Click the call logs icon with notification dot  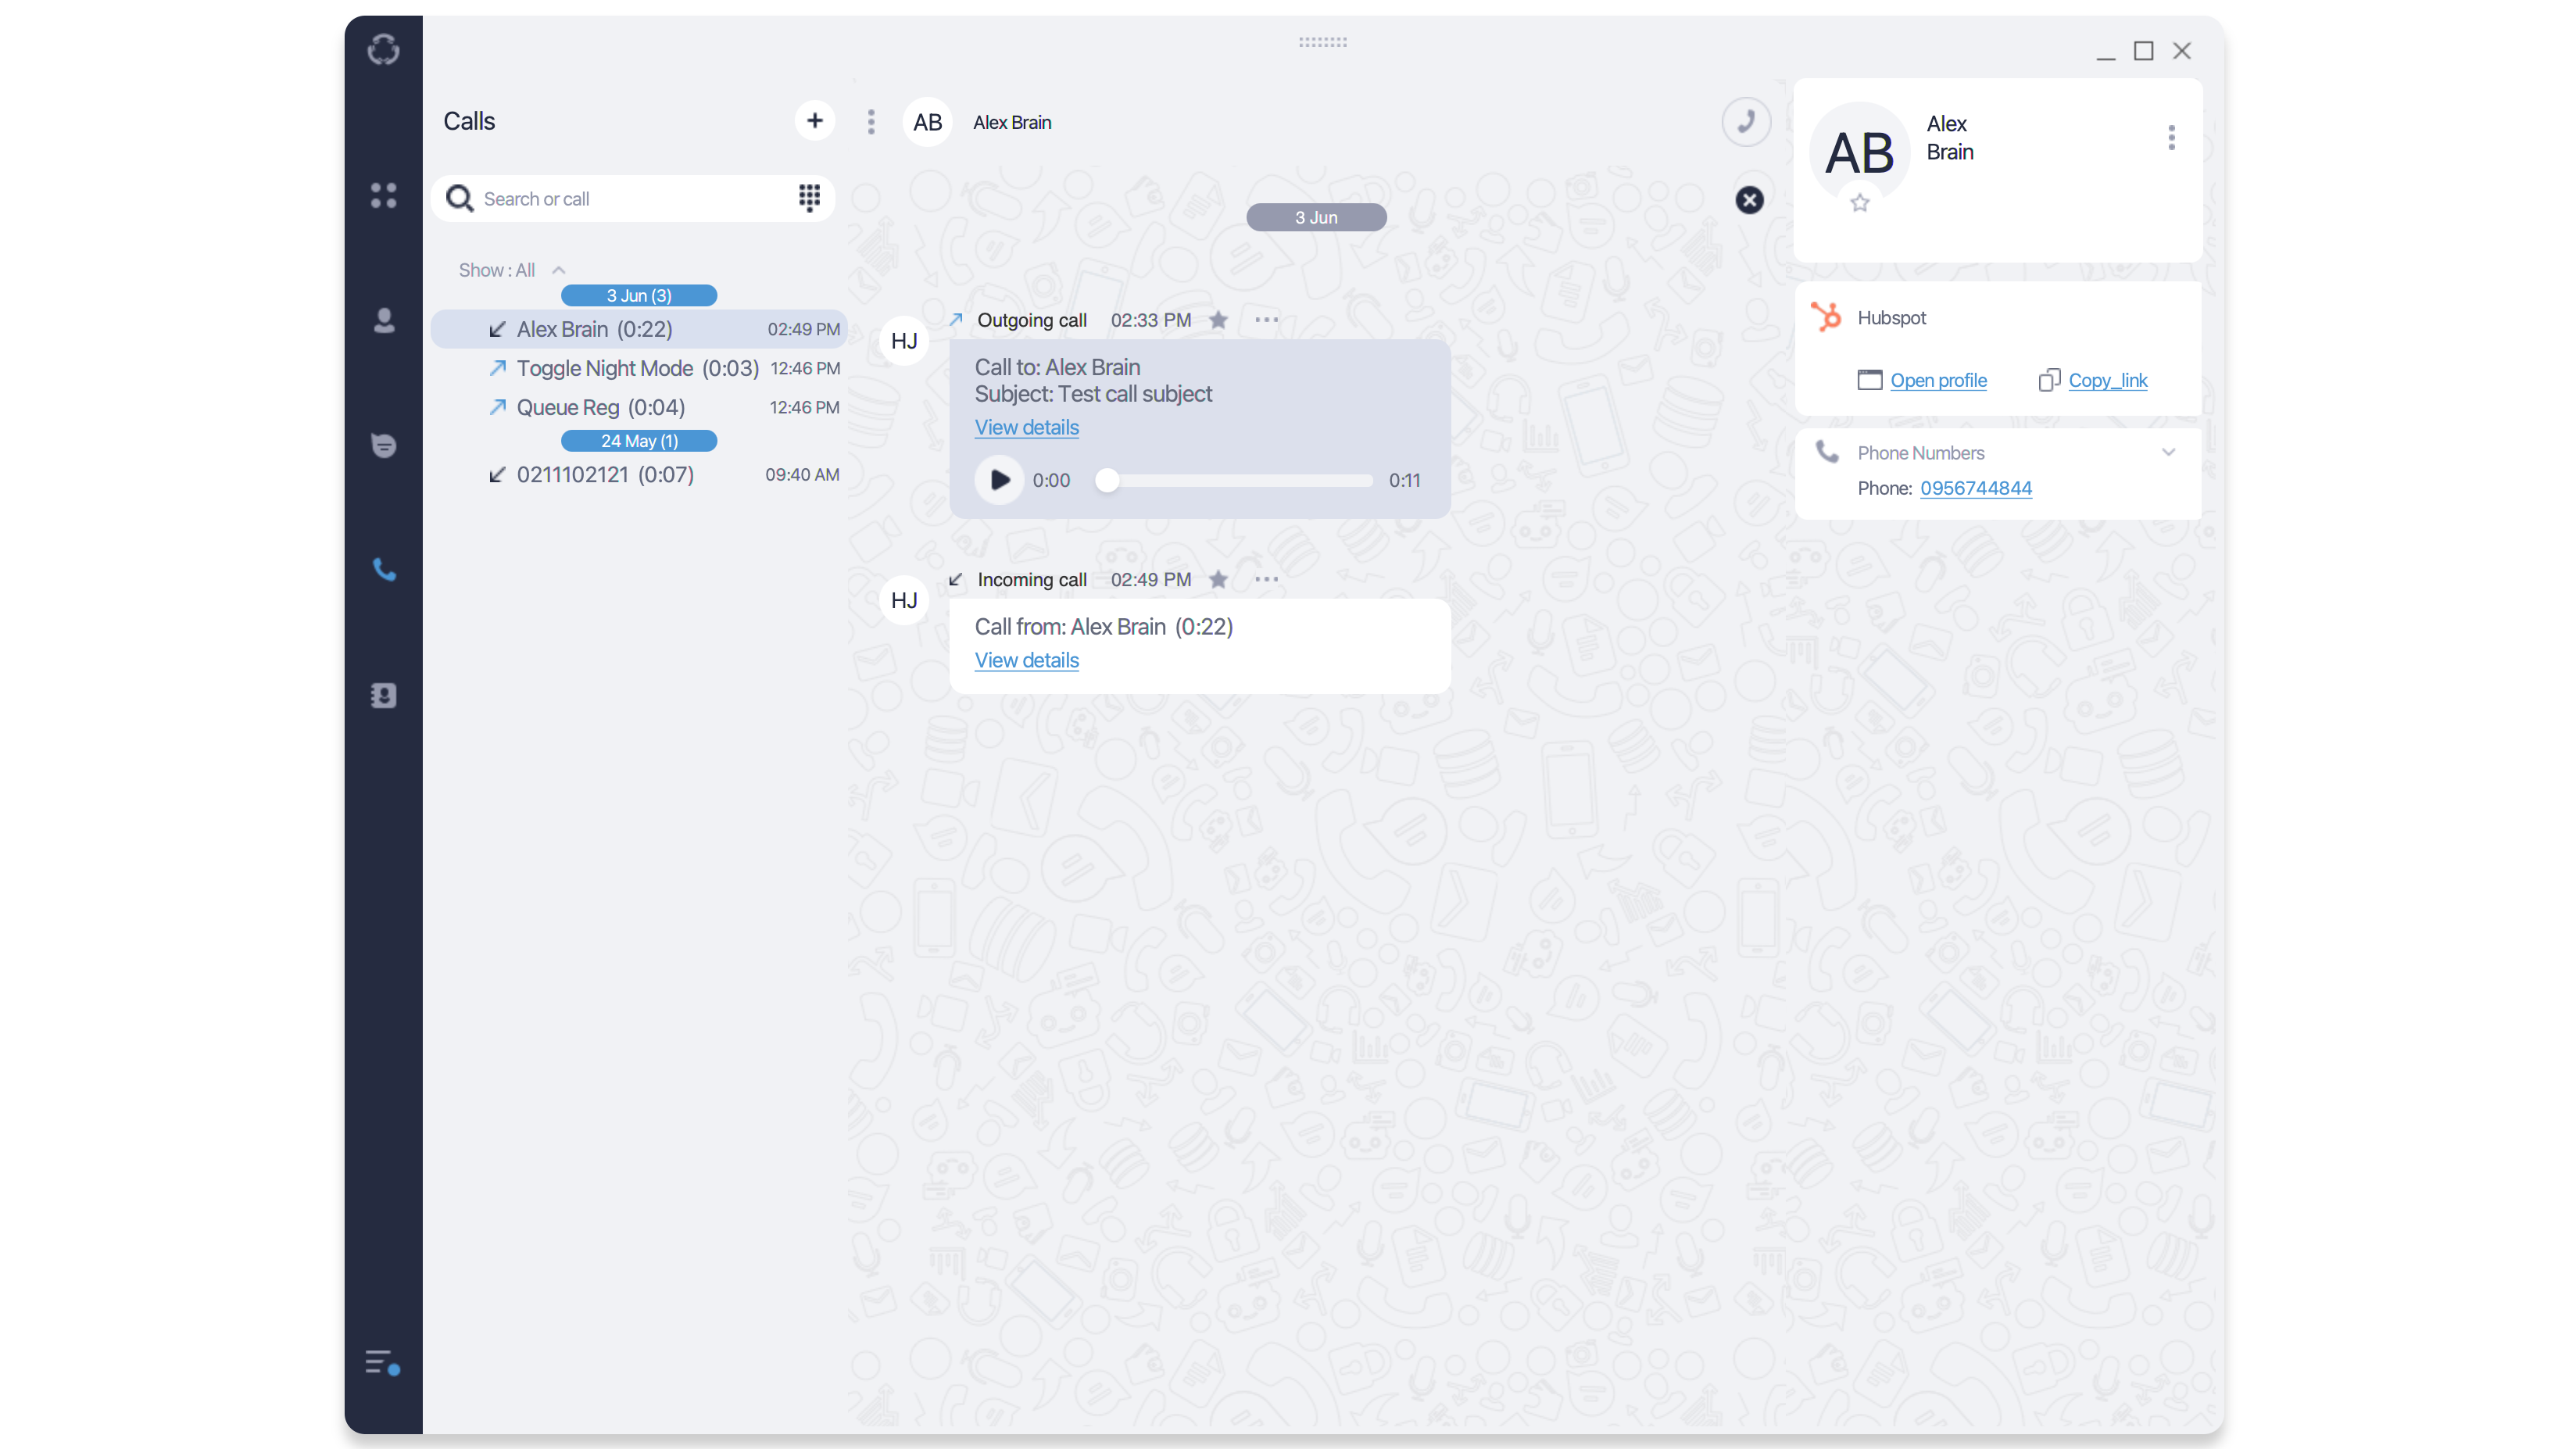tap(381, 1362)
